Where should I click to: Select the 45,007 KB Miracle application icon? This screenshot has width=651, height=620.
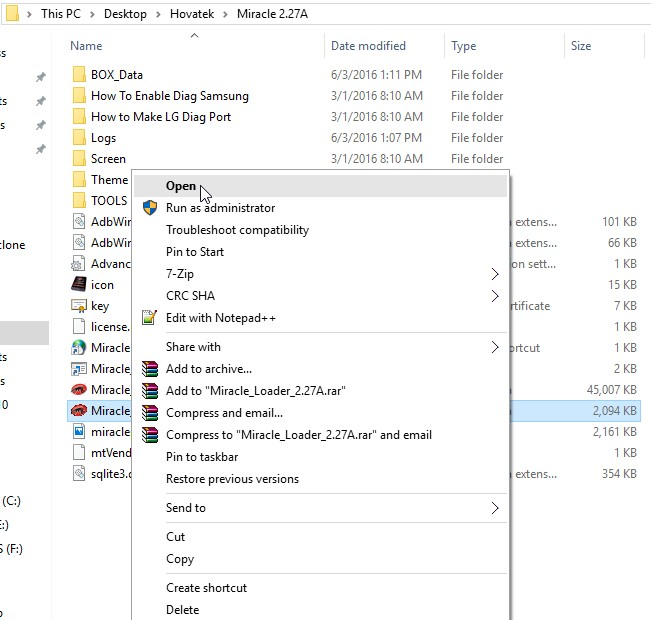[79, 390]
